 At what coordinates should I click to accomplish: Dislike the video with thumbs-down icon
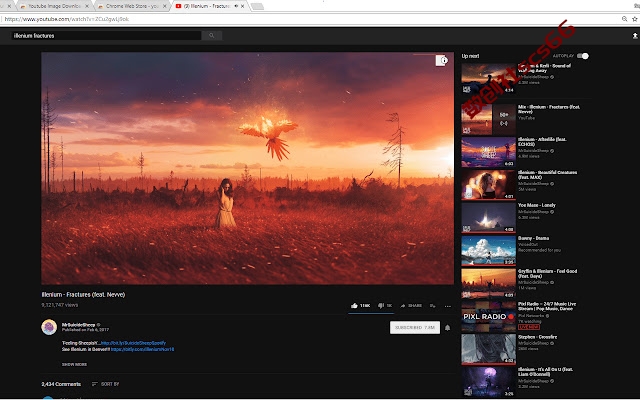[381, 305]
